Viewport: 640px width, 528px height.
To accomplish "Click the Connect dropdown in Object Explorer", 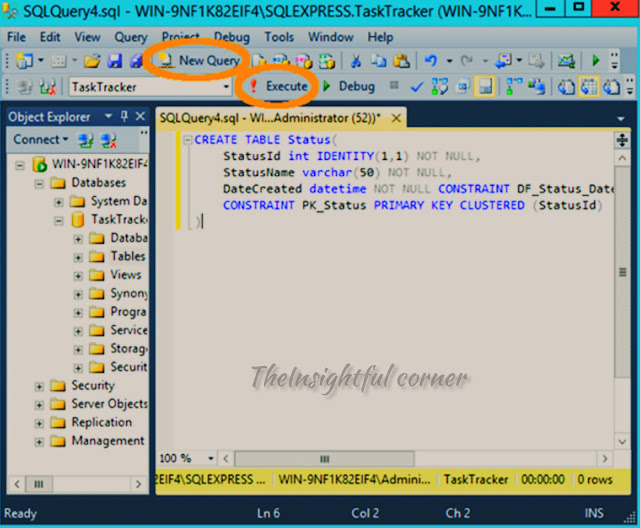I will [40, 140].
